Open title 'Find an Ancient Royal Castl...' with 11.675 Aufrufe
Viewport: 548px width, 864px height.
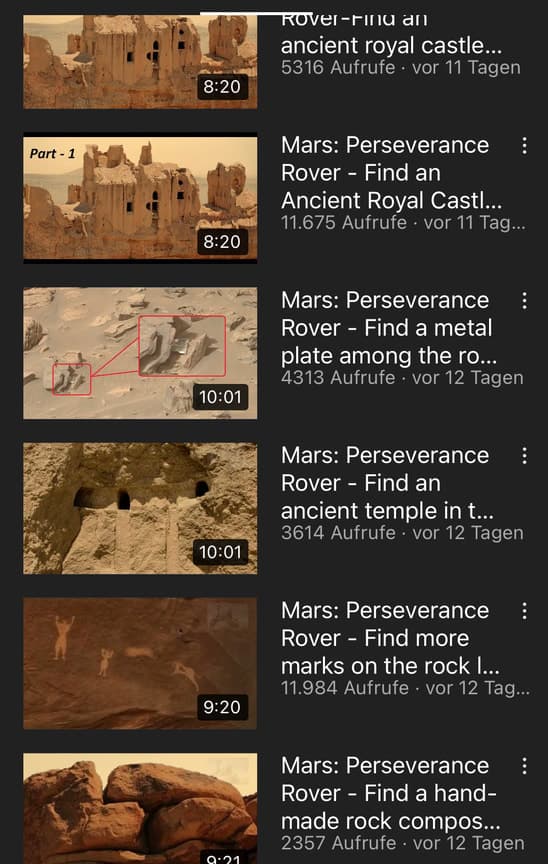pos(392,173)
